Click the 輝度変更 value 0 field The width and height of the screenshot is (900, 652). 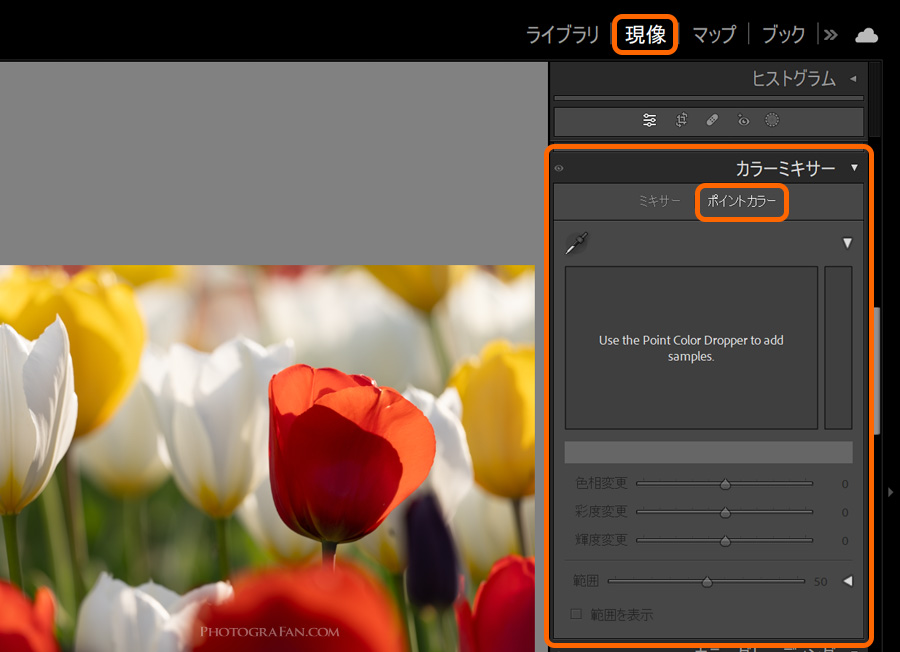coord(844,541)
